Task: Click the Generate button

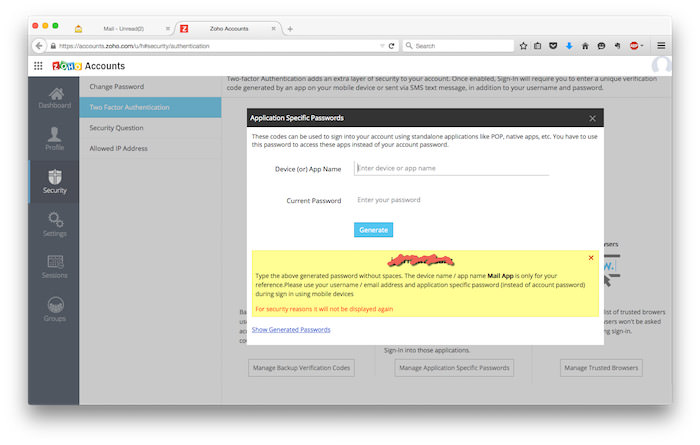Action: point(373,230)
